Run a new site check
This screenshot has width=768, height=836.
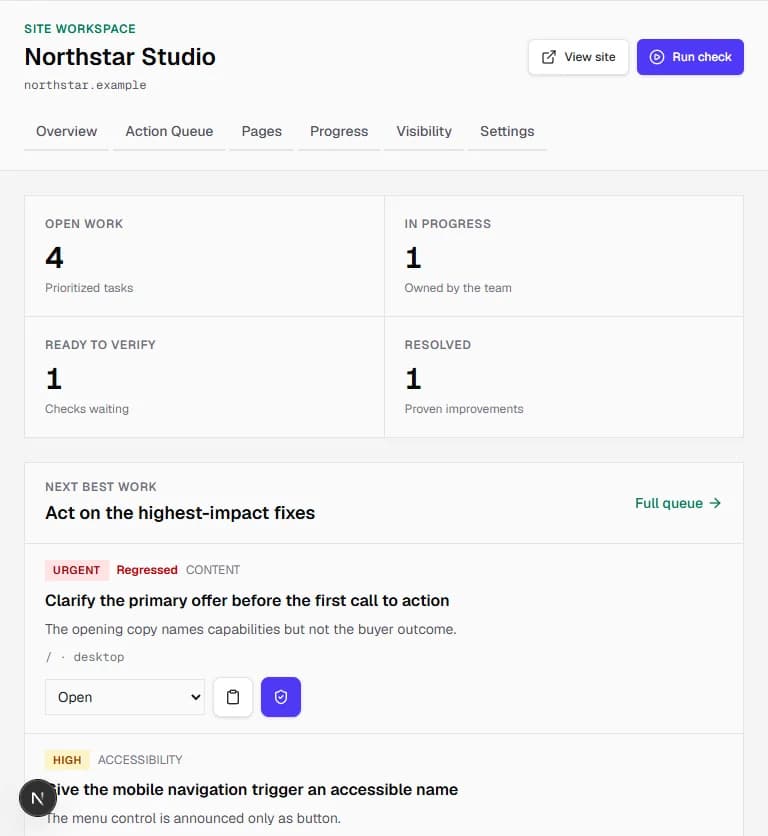pos(690,57)
